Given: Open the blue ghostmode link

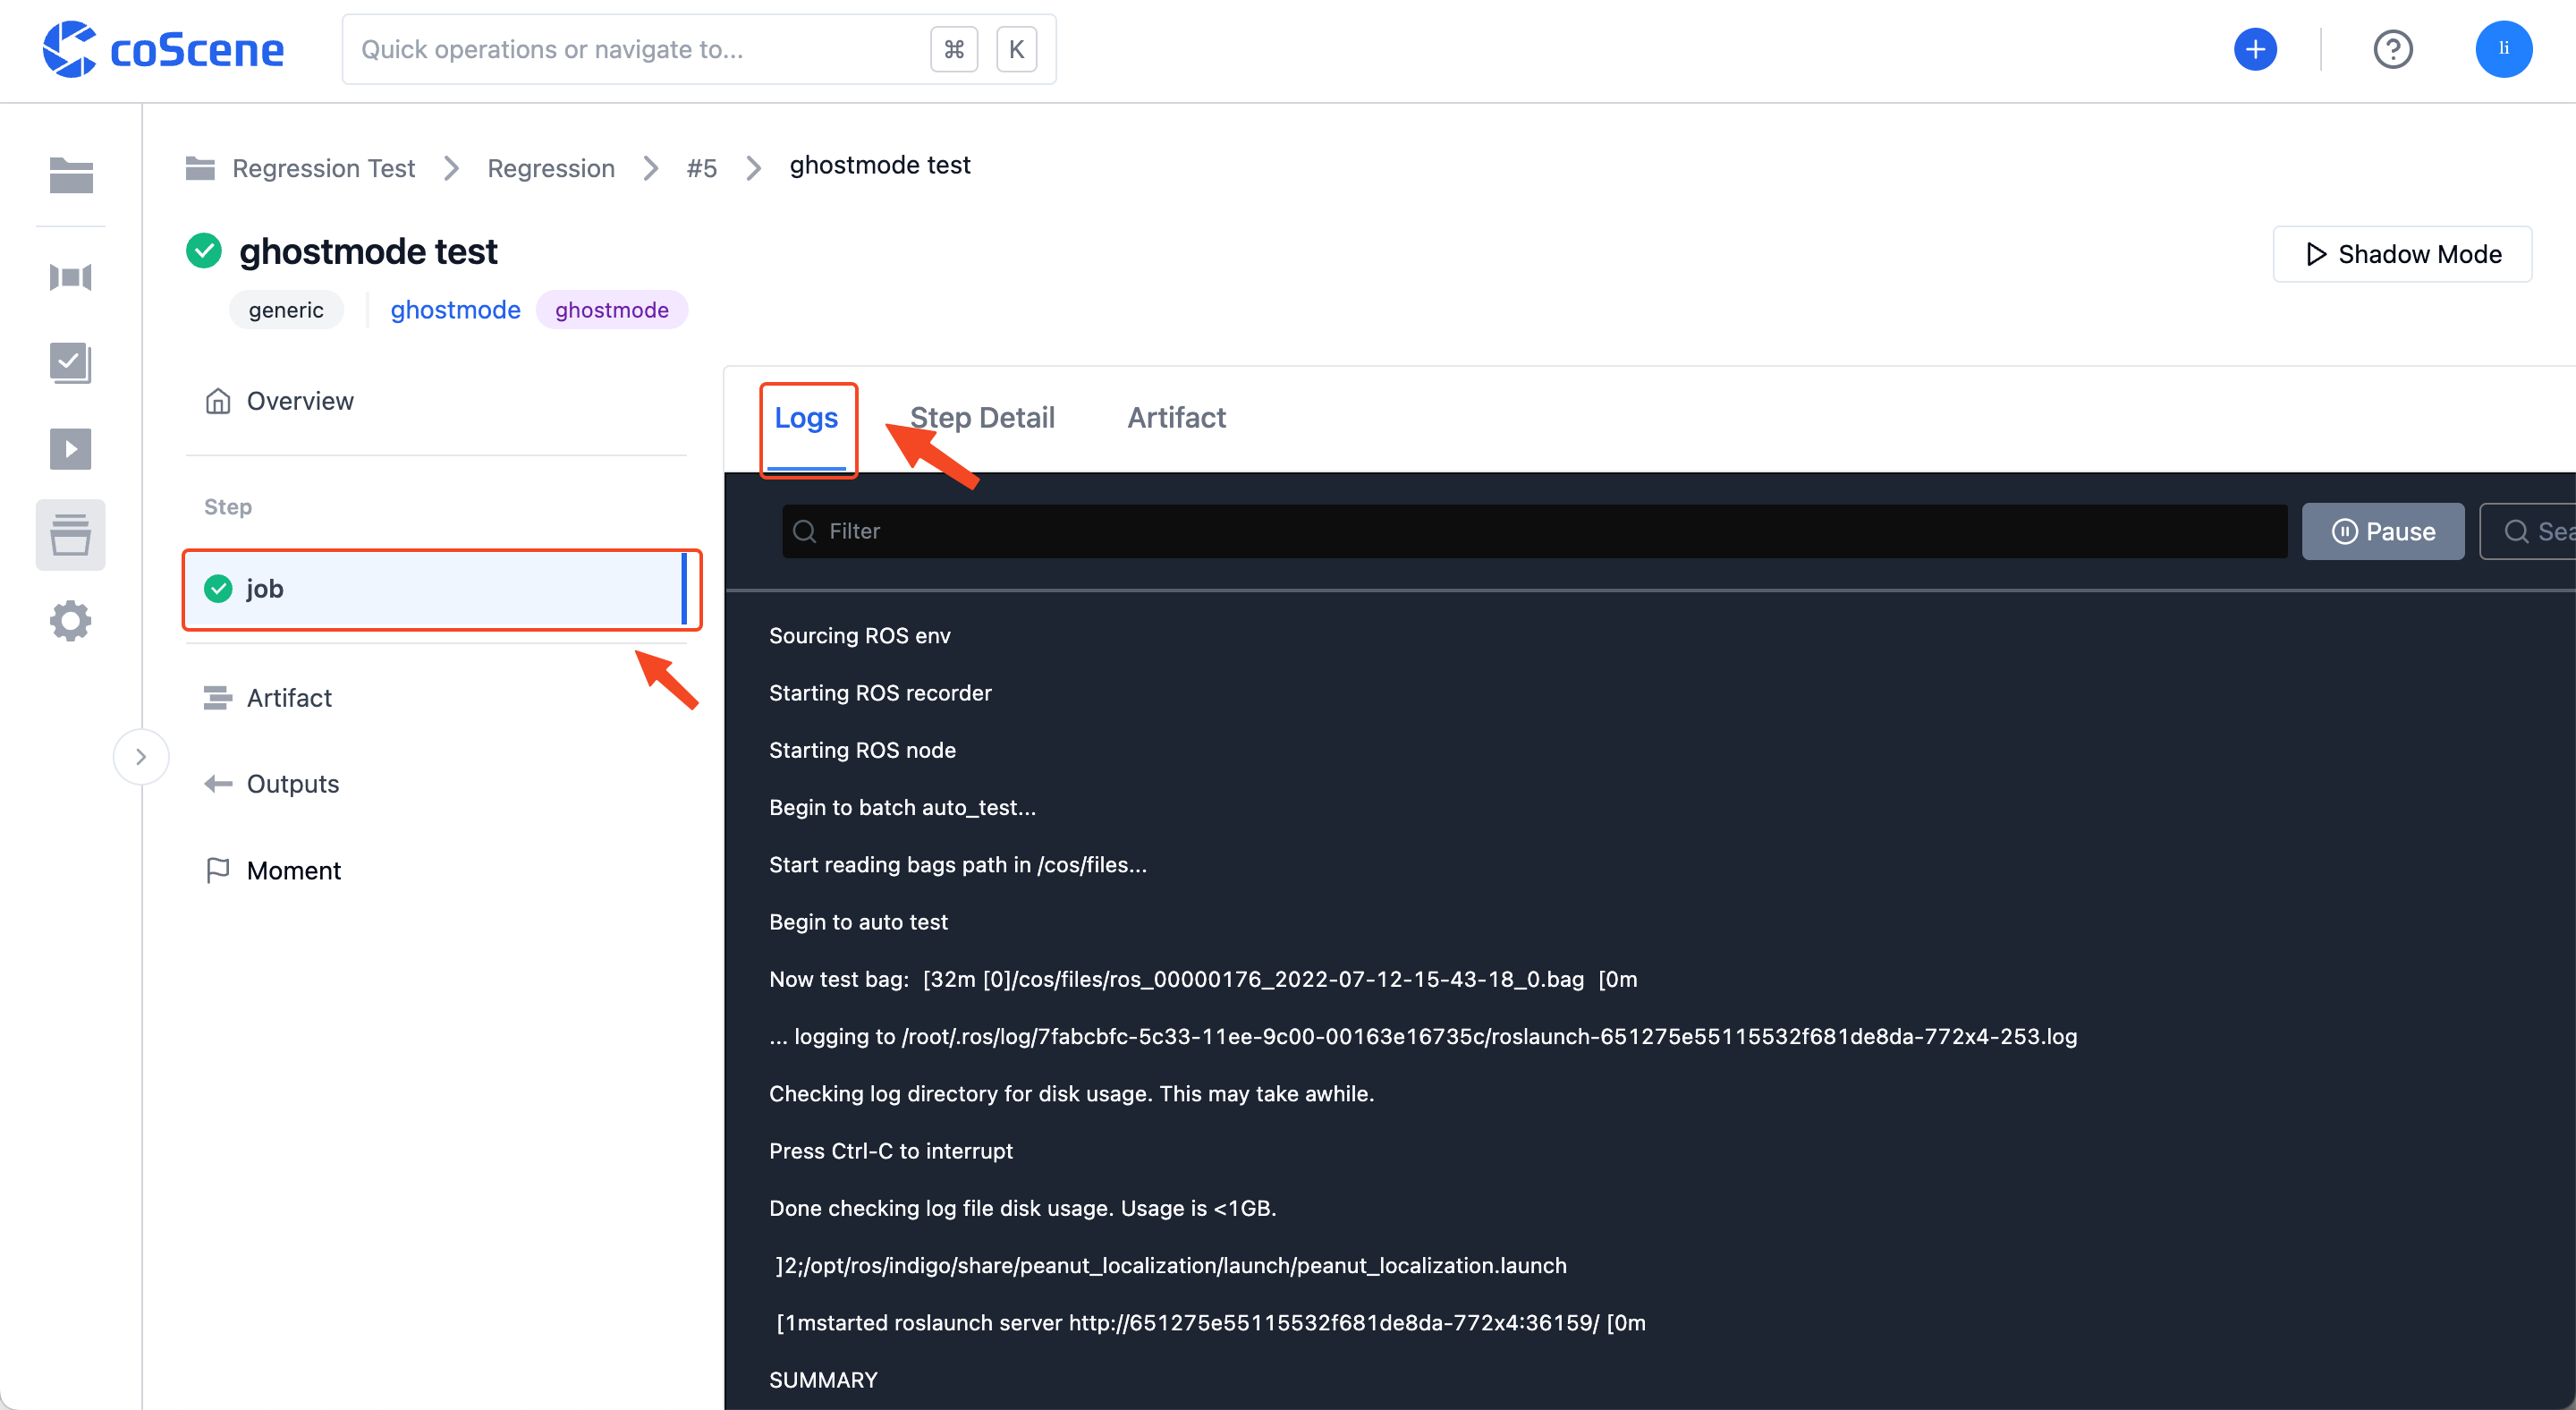Looking at the screenshot, I should (x=455, y=310).
